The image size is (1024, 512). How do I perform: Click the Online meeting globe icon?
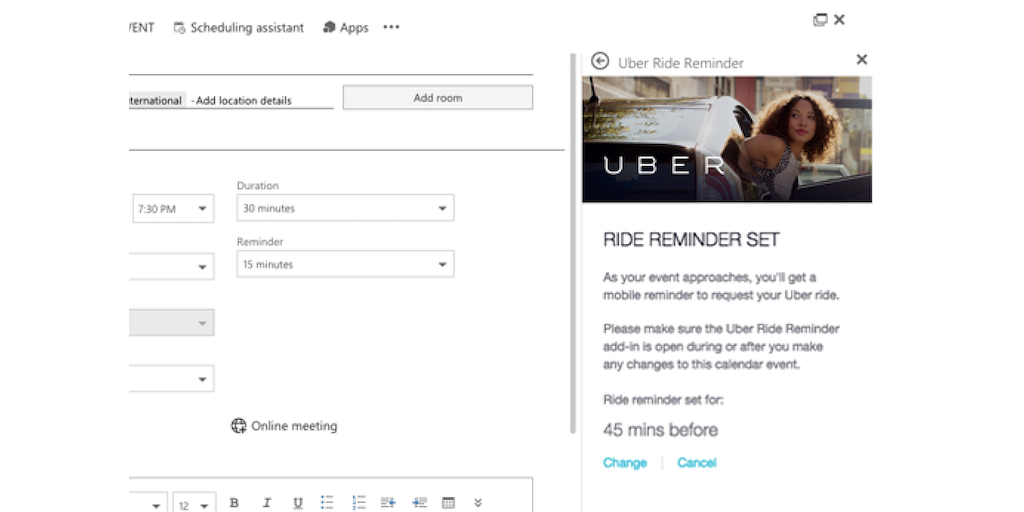pyautogui.click(x=238, y=426)
